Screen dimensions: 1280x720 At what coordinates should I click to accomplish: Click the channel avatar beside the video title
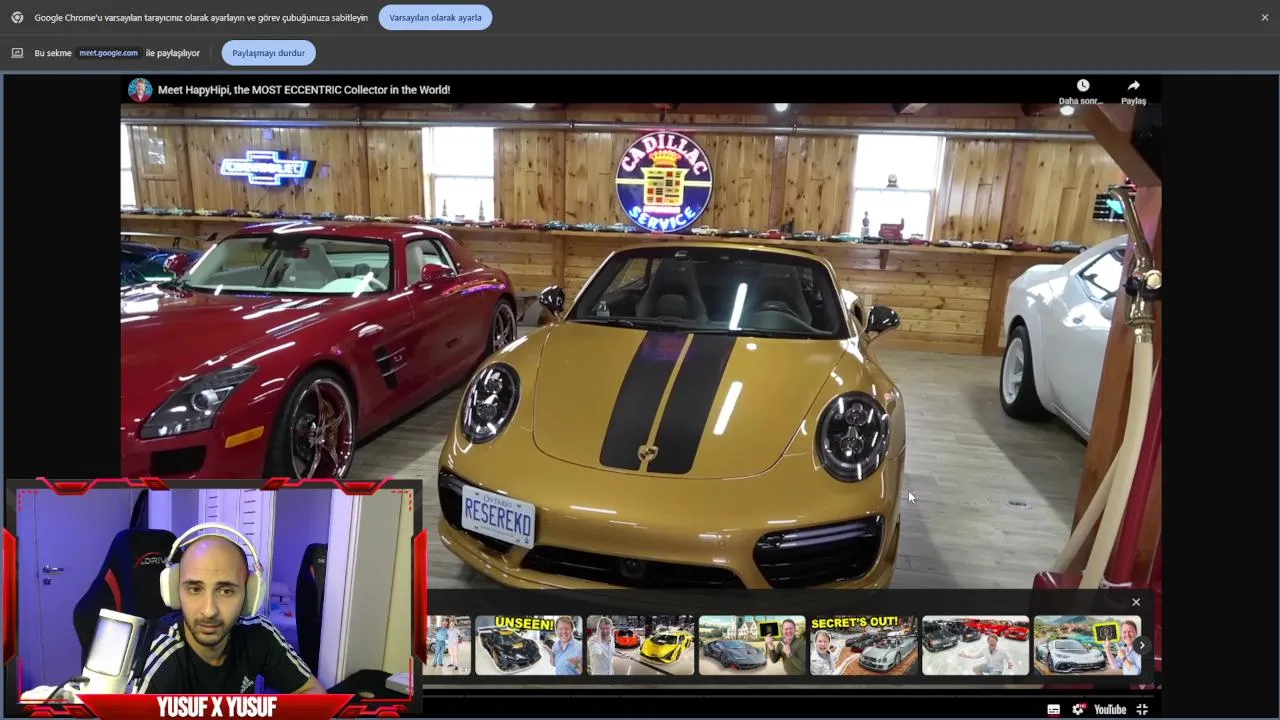tap(140, 90)
